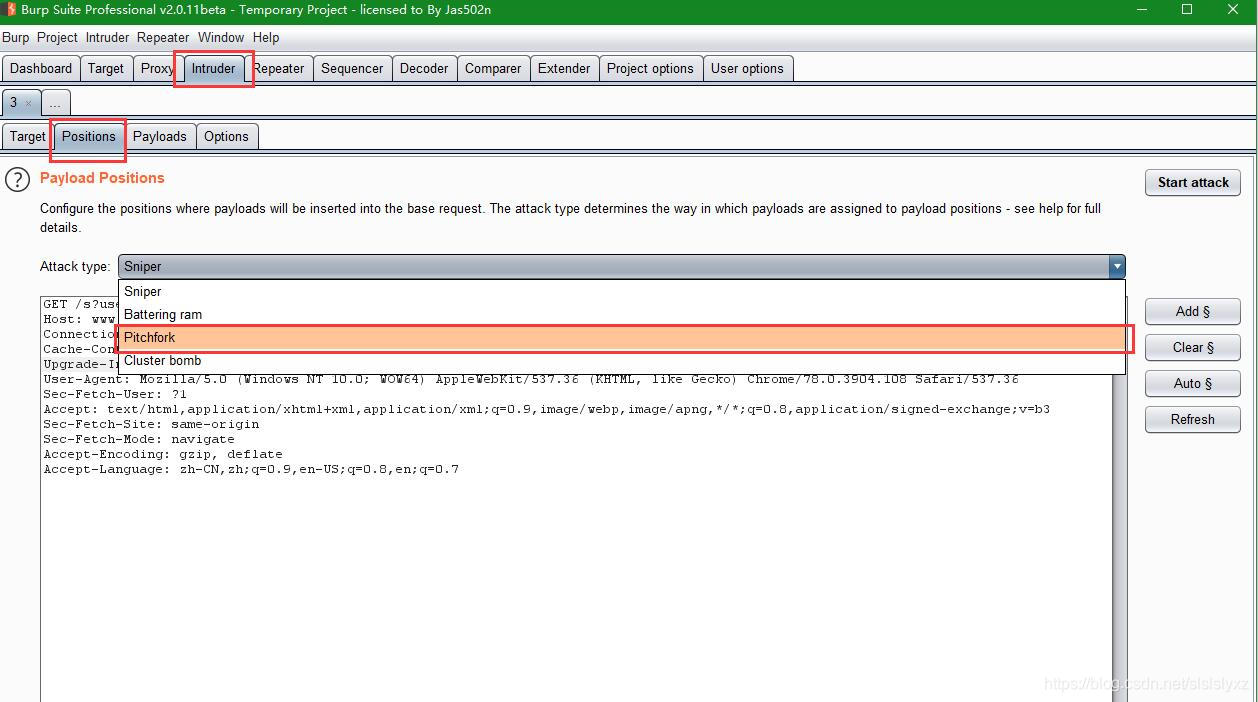This screenshot has height=702, width=1258.
Task: Click the Auto § button
Action: tap(1193, 383)
